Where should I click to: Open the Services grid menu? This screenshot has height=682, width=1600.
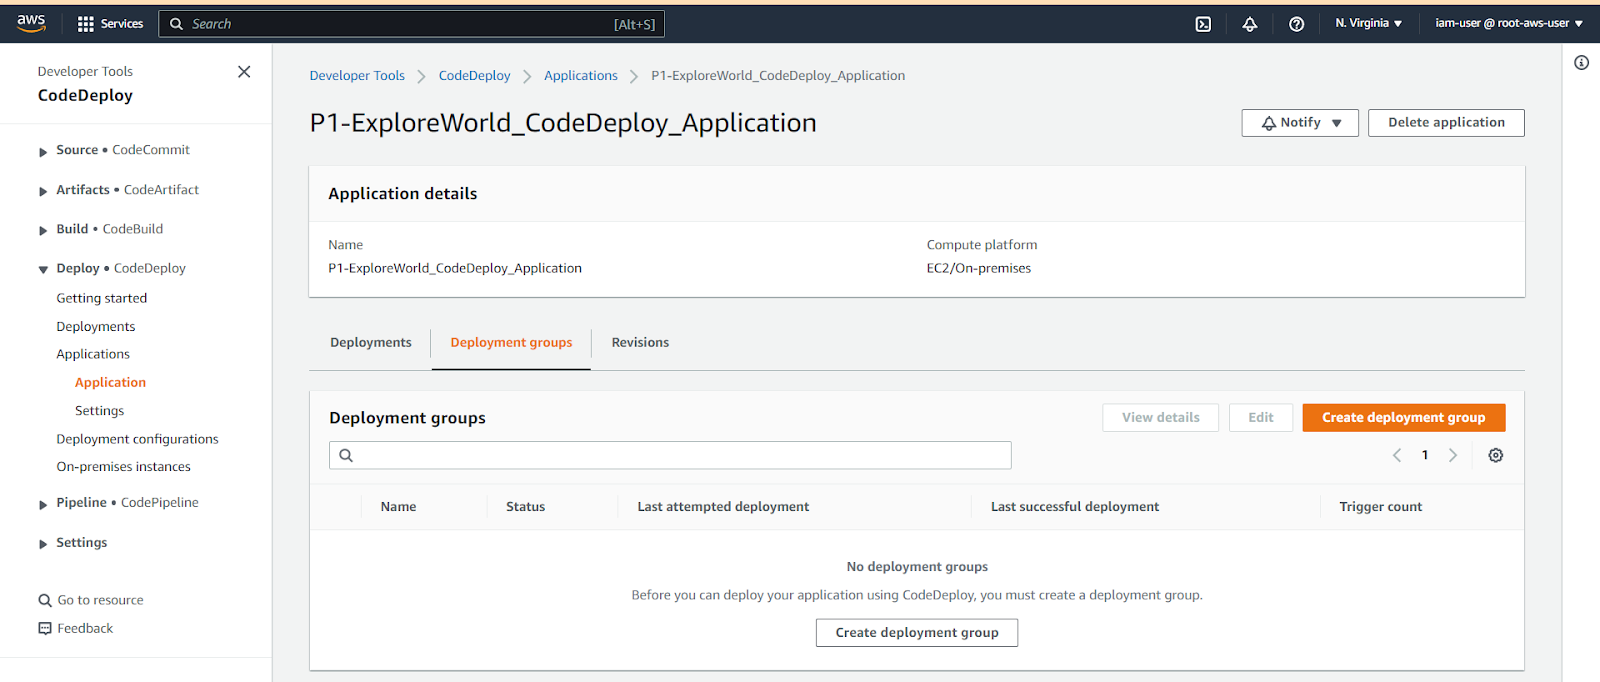[110, 23]
